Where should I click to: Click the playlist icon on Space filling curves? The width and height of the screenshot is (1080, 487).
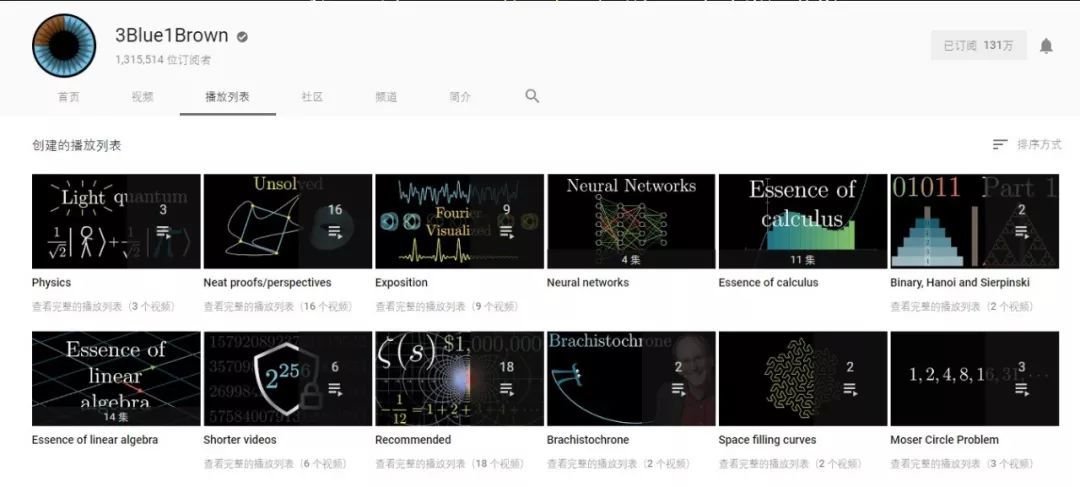(x=850, y=389)
